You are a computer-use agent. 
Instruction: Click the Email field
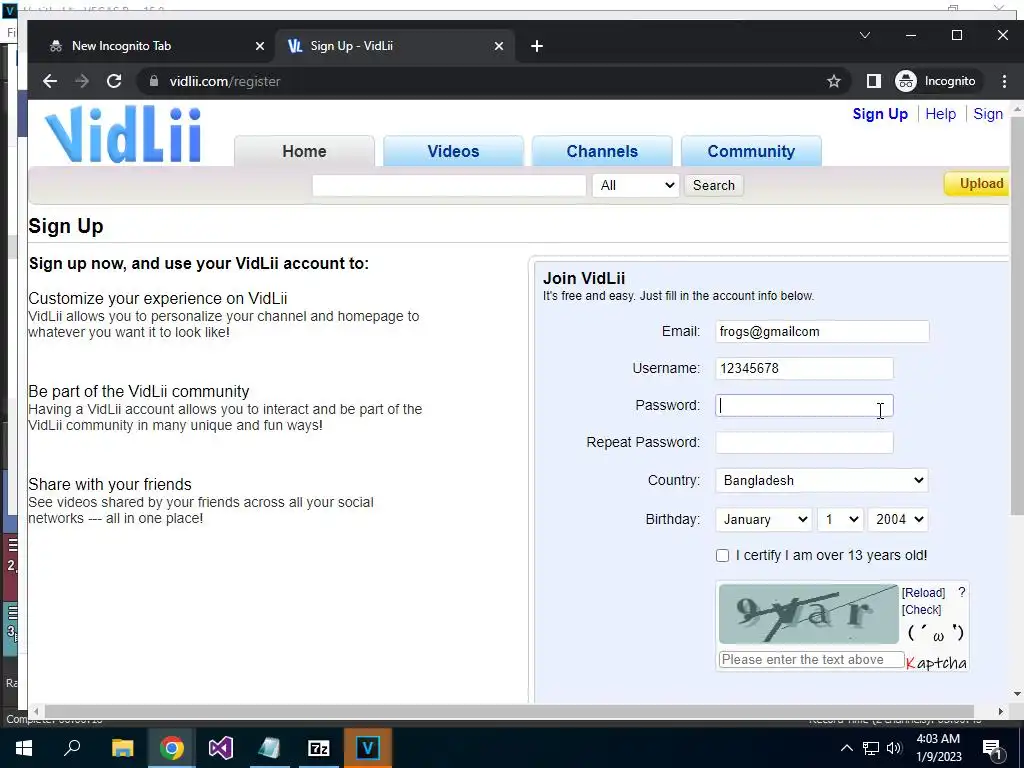click(822, 331)
